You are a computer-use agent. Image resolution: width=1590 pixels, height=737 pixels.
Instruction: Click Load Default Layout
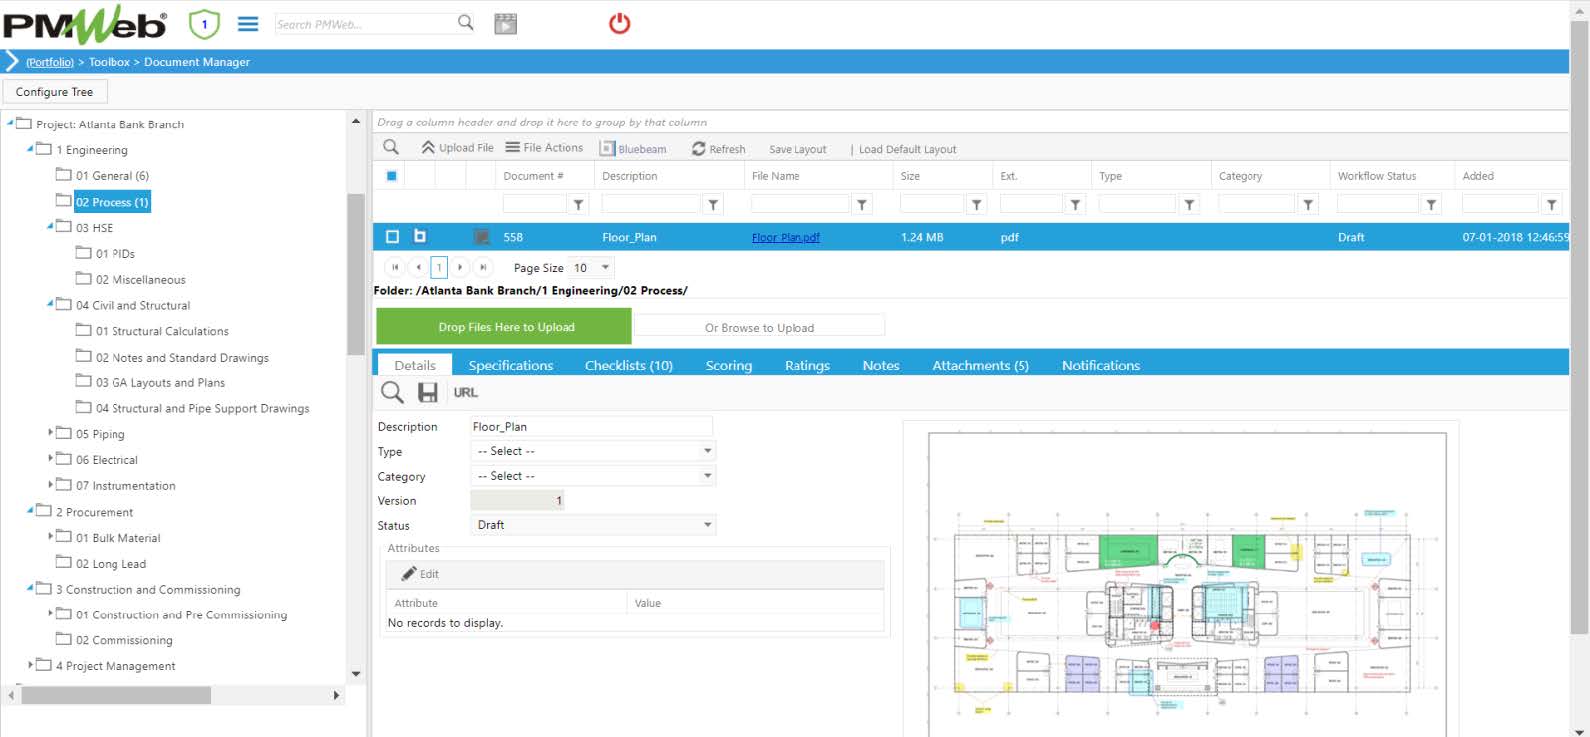pyautogui.click(x=907, y=149)
